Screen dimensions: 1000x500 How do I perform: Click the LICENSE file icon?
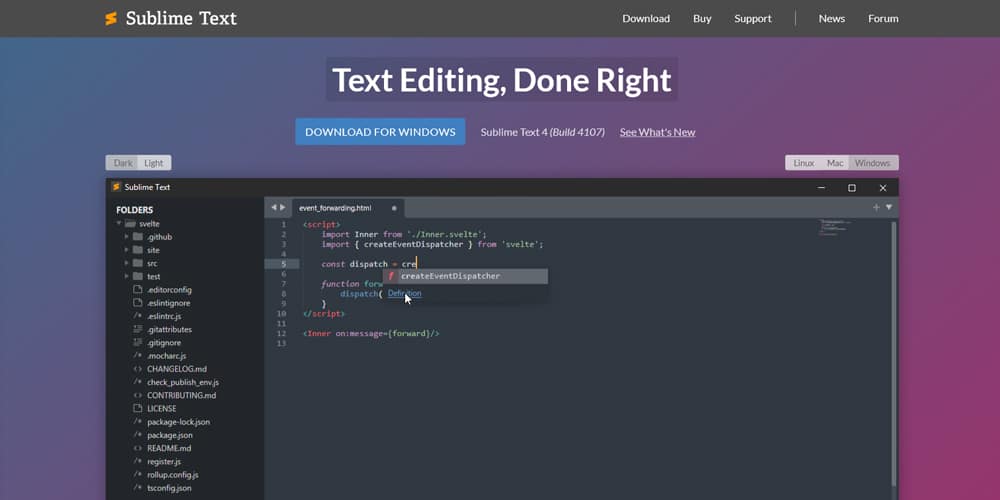click(137, 408)
